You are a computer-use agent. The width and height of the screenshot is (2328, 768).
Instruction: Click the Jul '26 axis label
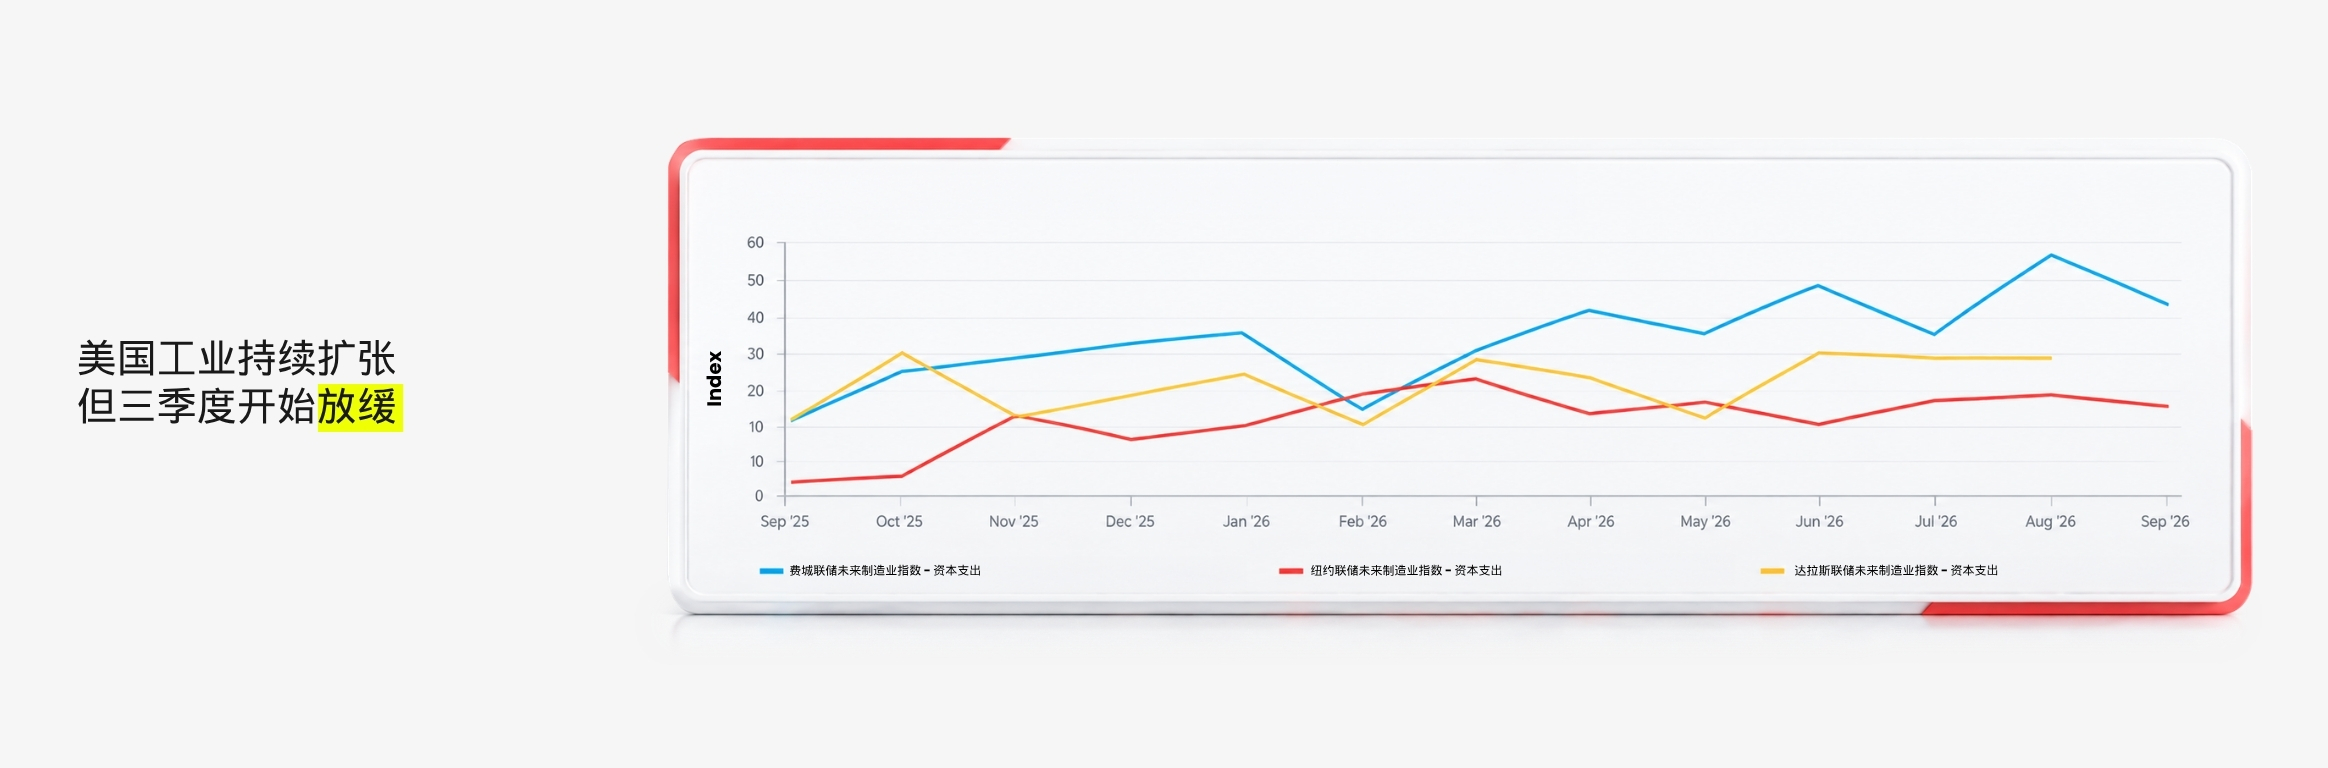[1935, 521]
